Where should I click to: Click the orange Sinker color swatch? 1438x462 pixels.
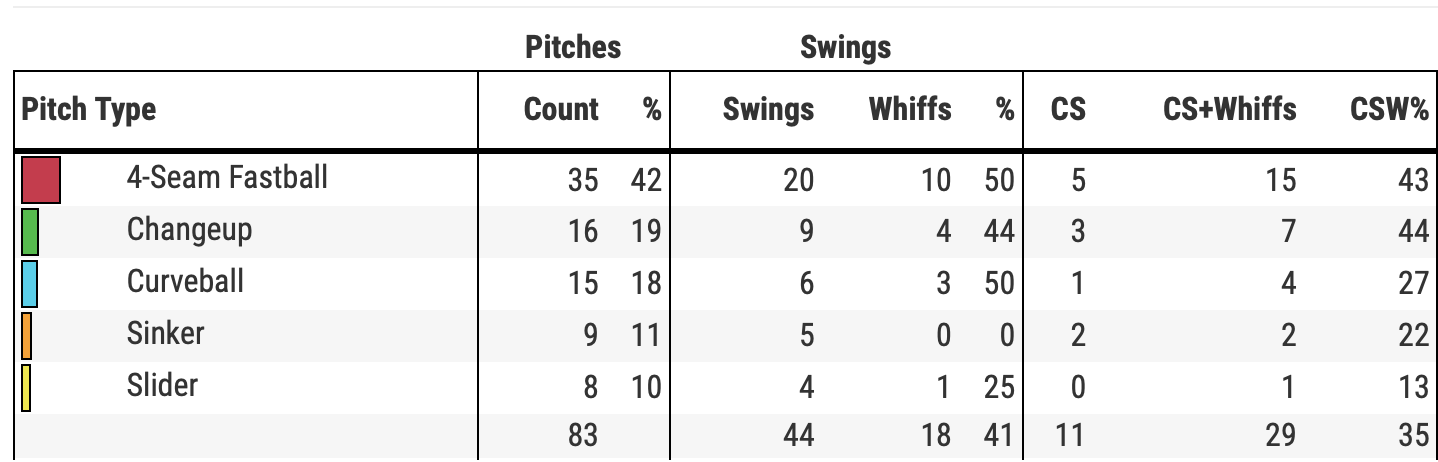[27, 335]
